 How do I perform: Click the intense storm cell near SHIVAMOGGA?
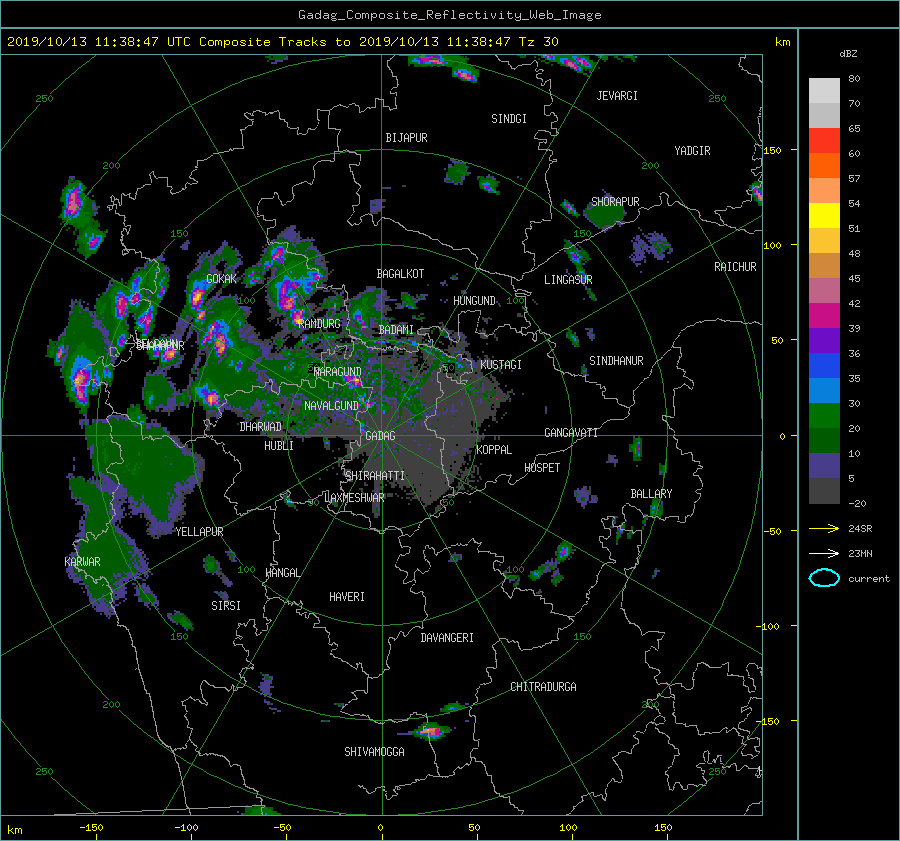click(430, 731)
